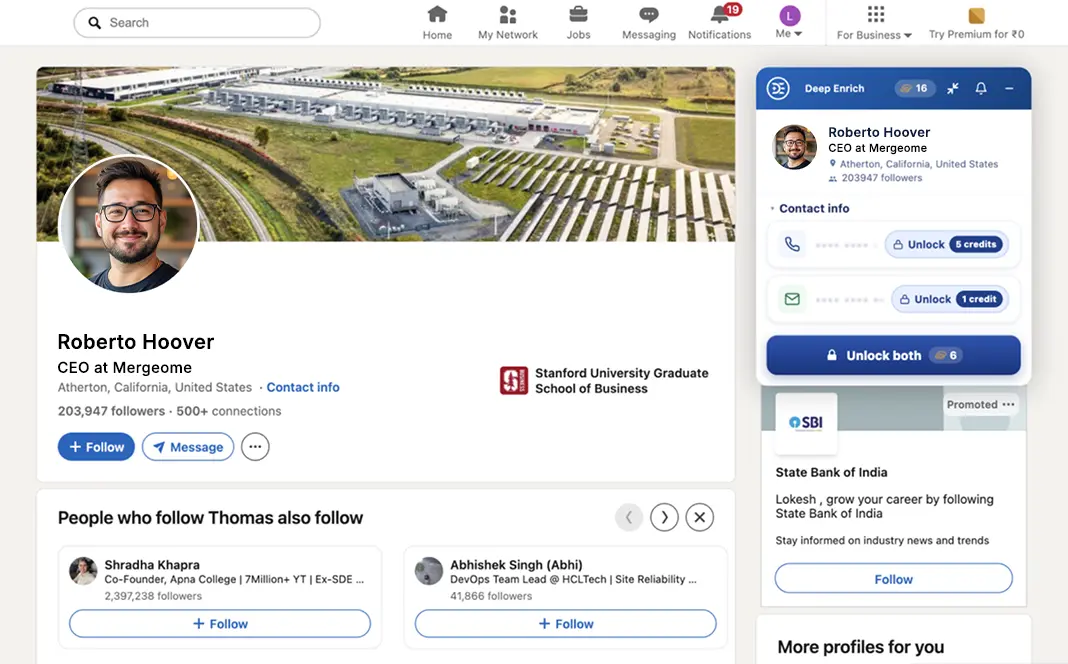Open Messaging from the top bar
The width and height of the screenshot is (1068, 664).
[x=648, y=23]
